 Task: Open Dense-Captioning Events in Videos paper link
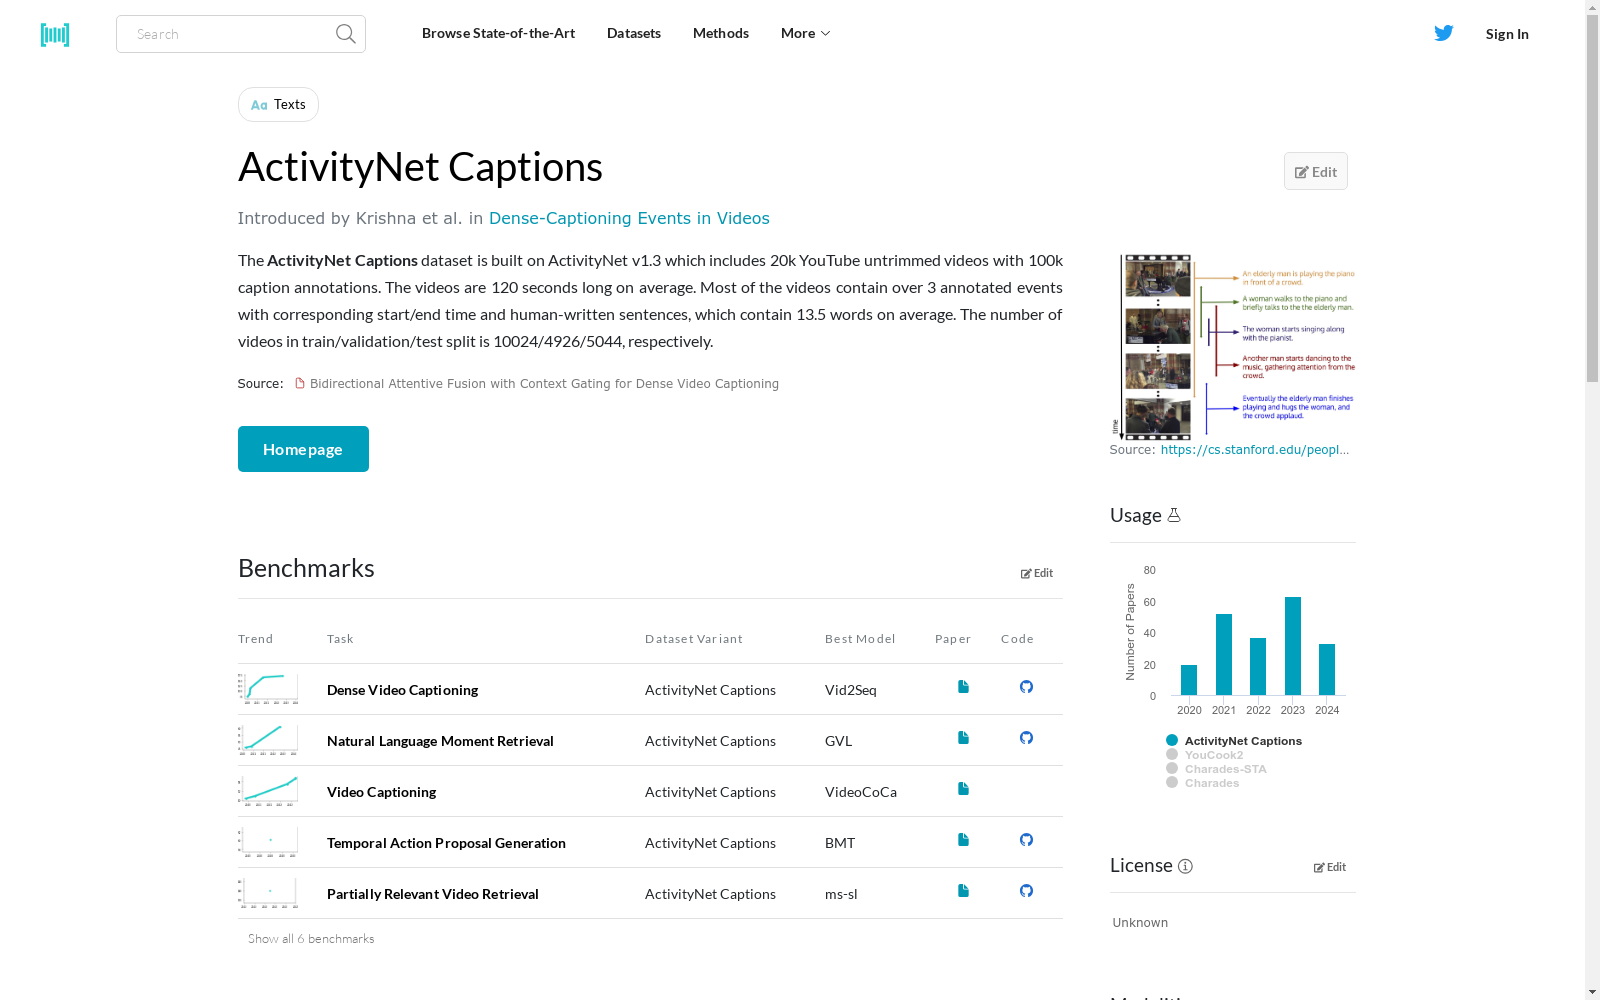[x=629, y=218]
